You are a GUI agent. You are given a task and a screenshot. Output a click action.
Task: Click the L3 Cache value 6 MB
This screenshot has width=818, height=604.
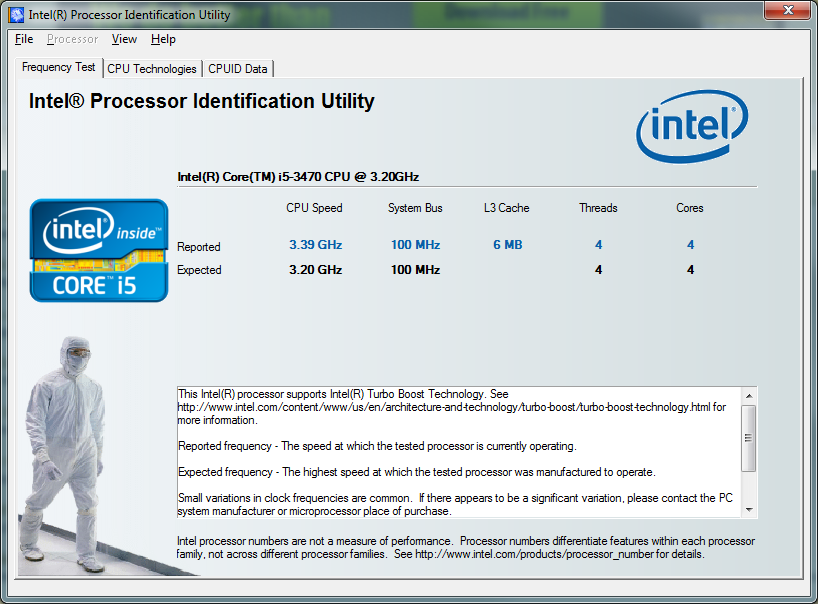508,245
